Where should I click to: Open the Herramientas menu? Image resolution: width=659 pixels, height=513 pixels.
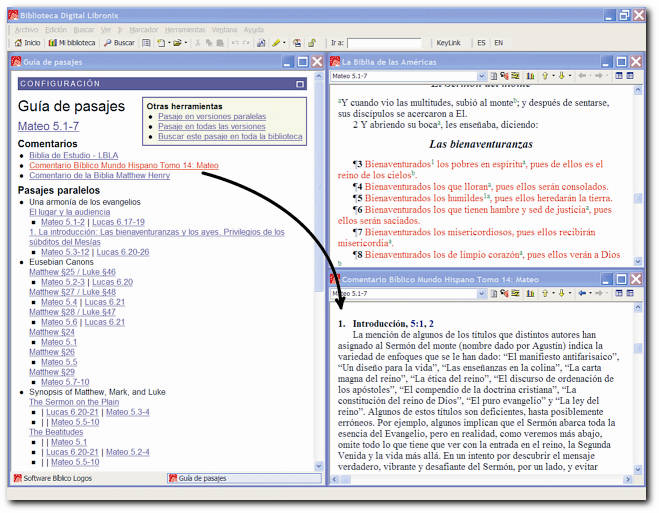pyautogui.click(x=186, y=30)
